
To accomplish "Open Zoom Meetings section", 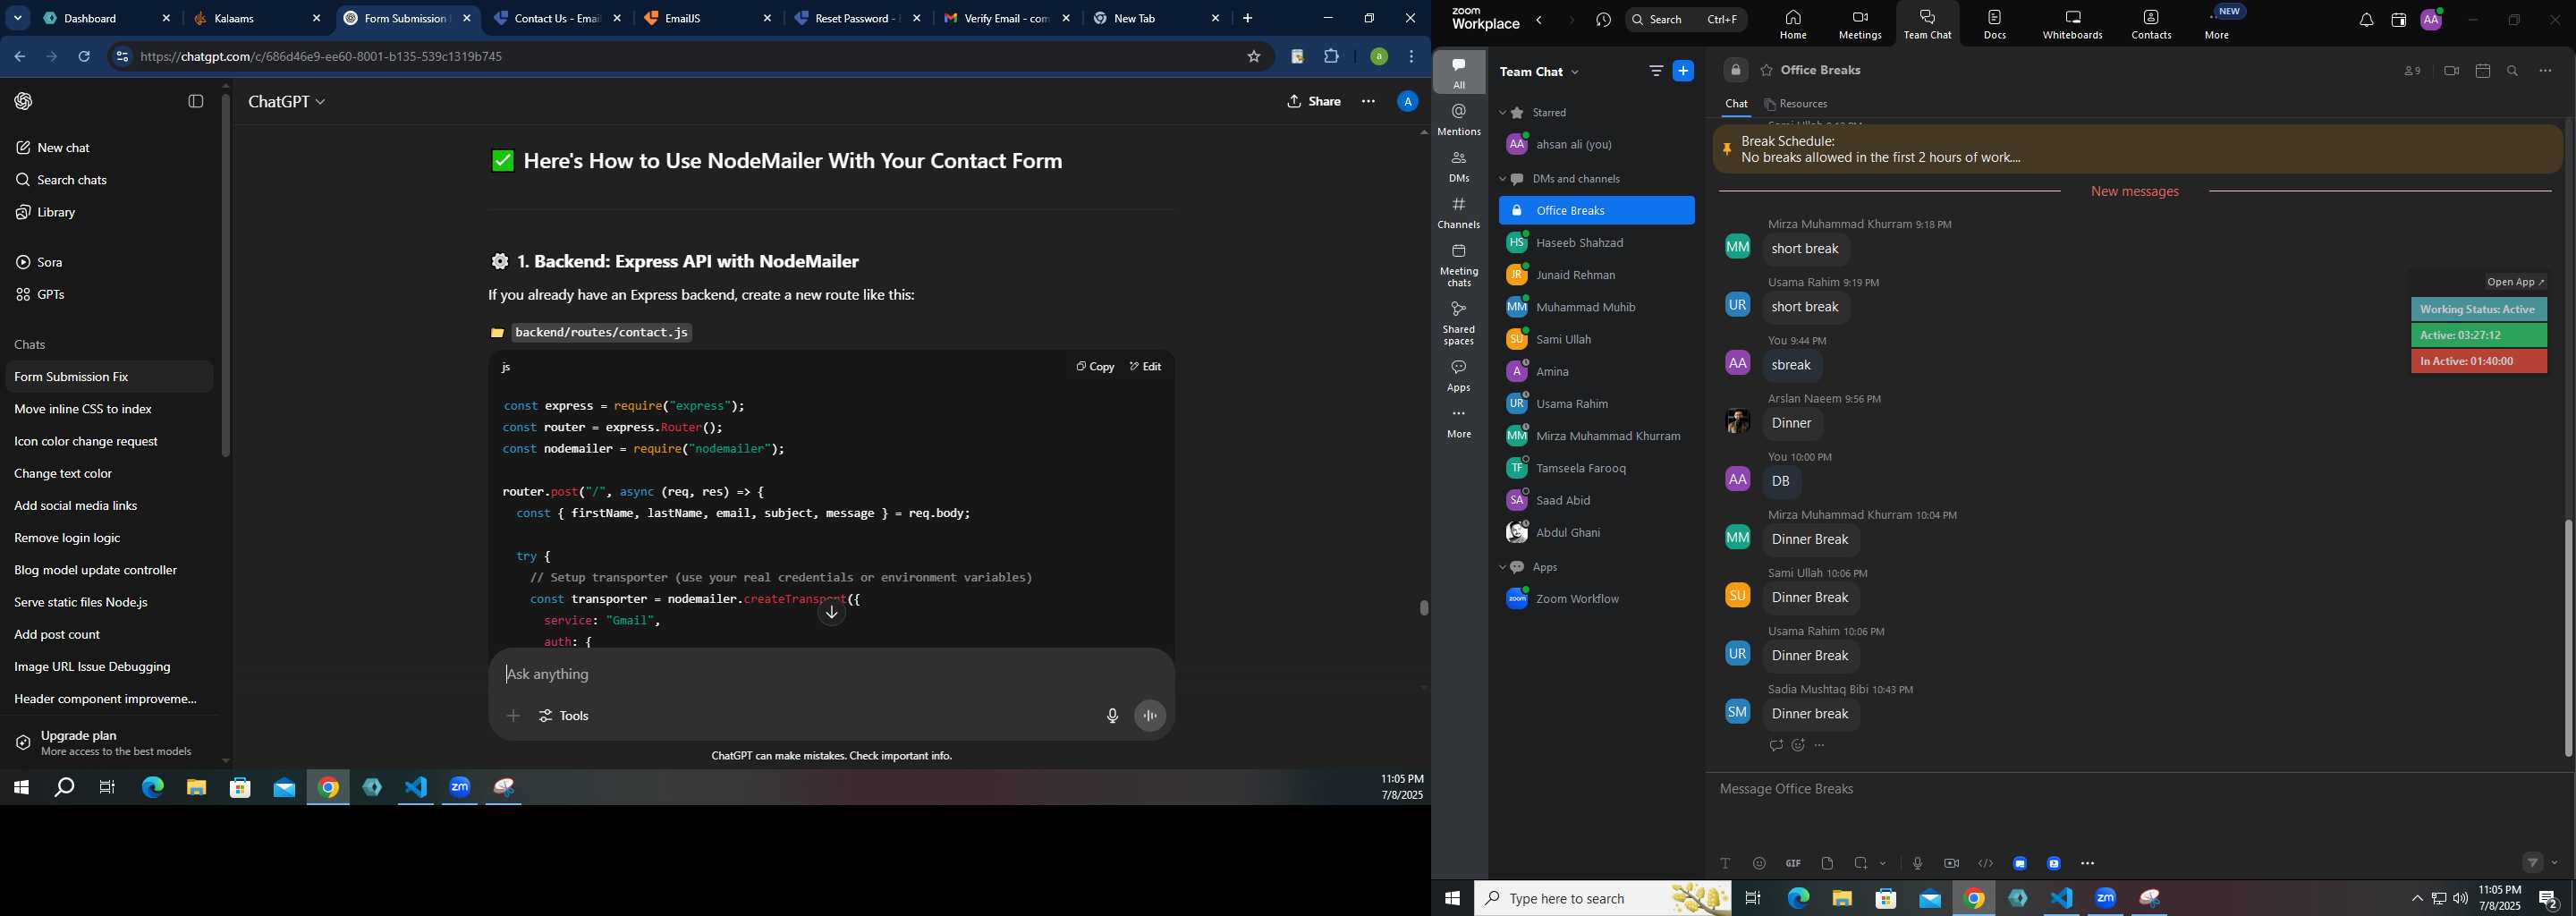I will point(1859,24).
